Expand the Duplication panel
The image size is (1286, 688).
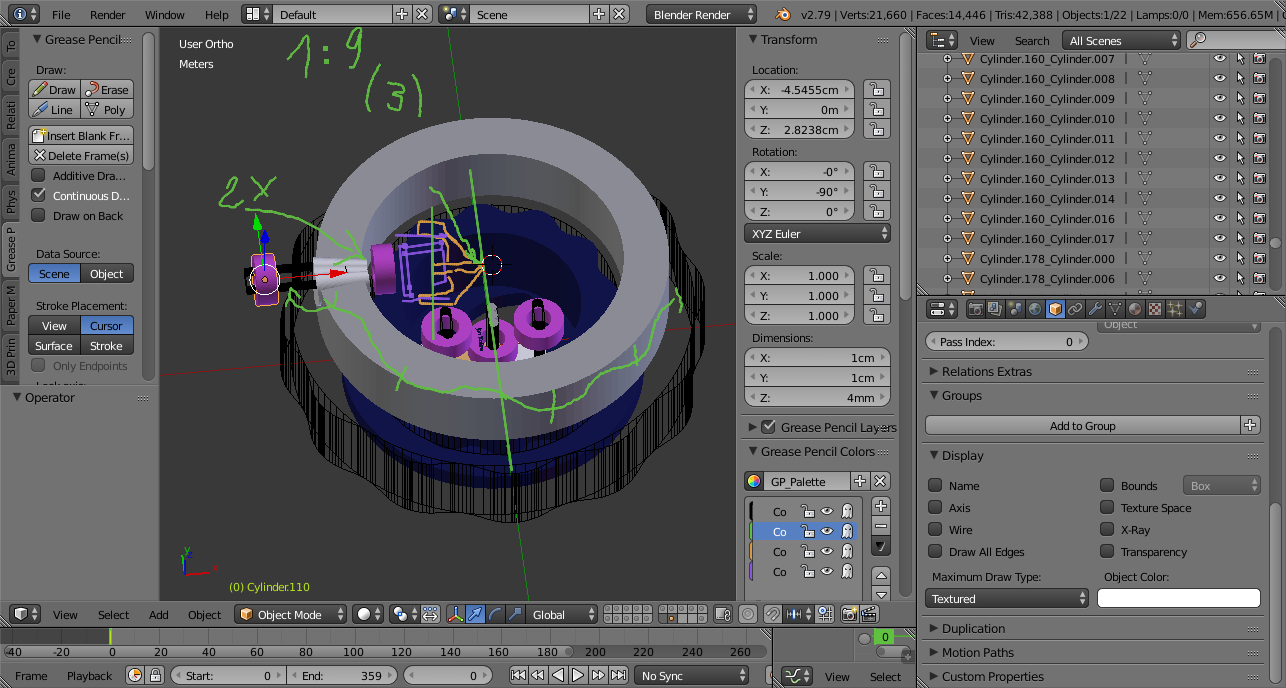click(x=973, y=628)
